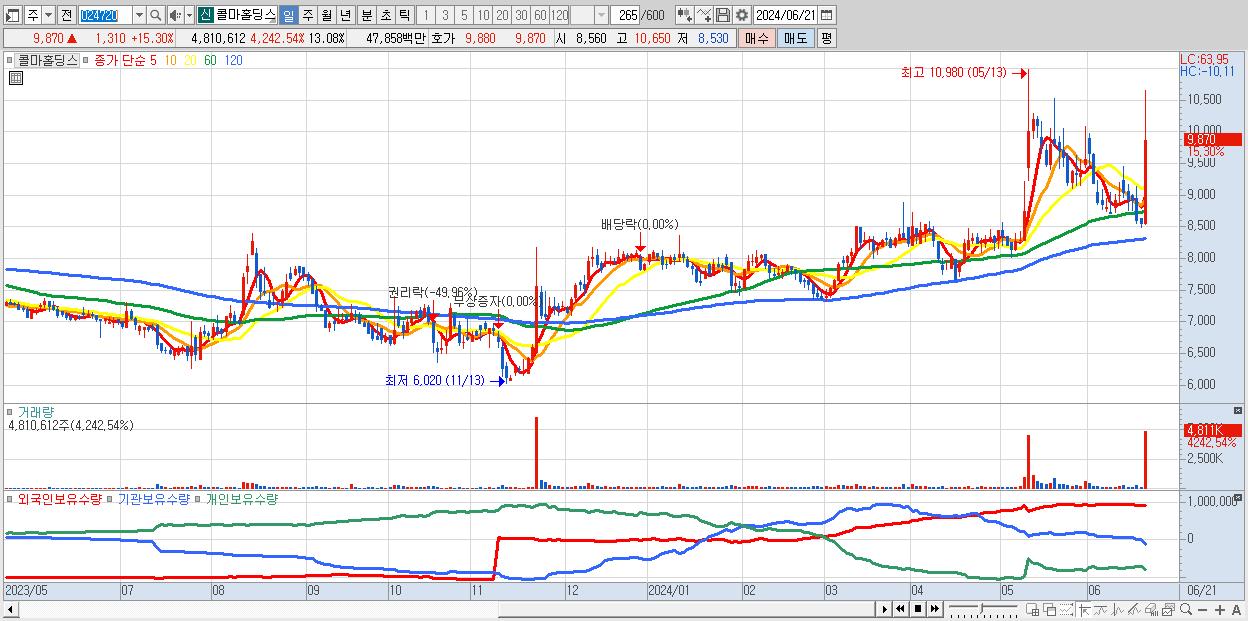Click the 콜마홀딩스 chart legend label
This screenshot has height=621, width=1248.
[x=46, y=60]
